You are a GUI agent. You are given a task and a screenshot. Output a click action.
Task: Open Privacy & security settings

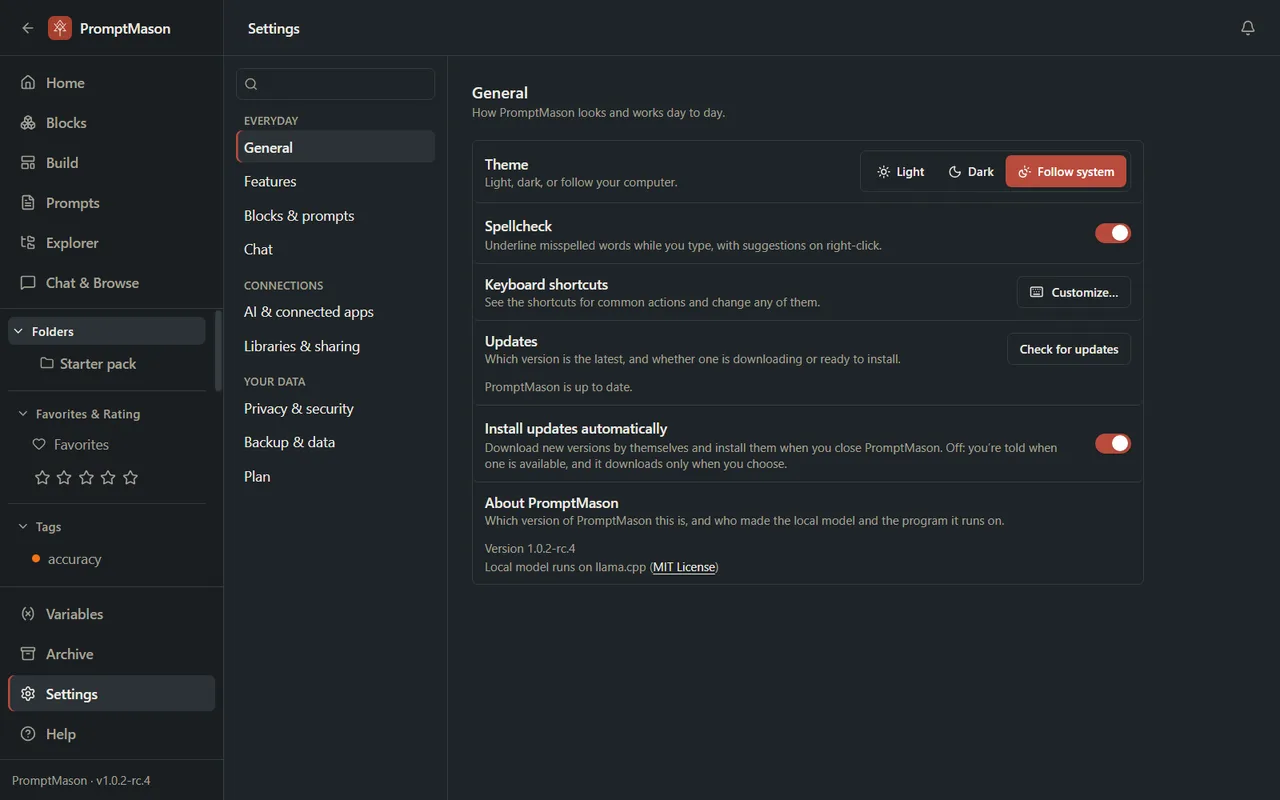[335, 409]
